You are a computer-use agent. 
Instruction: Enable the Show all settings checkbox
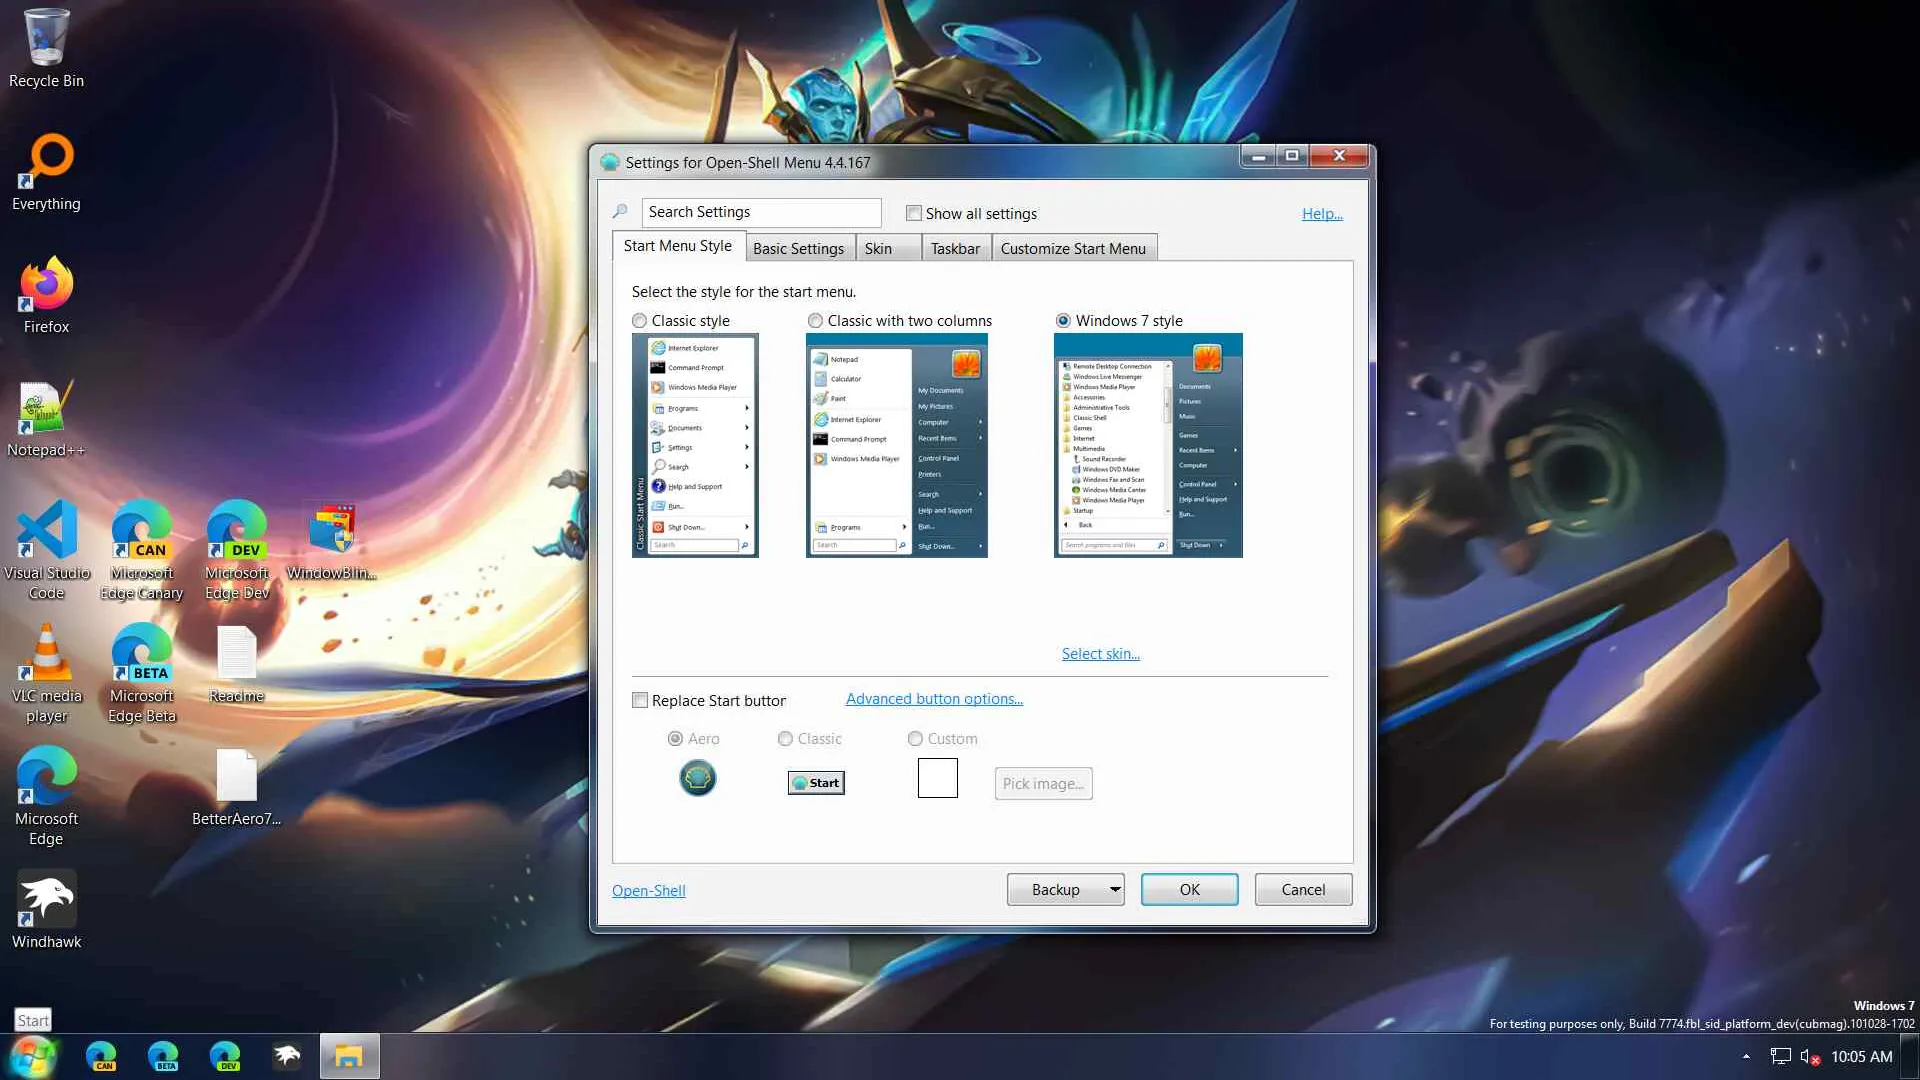[914, 213]
